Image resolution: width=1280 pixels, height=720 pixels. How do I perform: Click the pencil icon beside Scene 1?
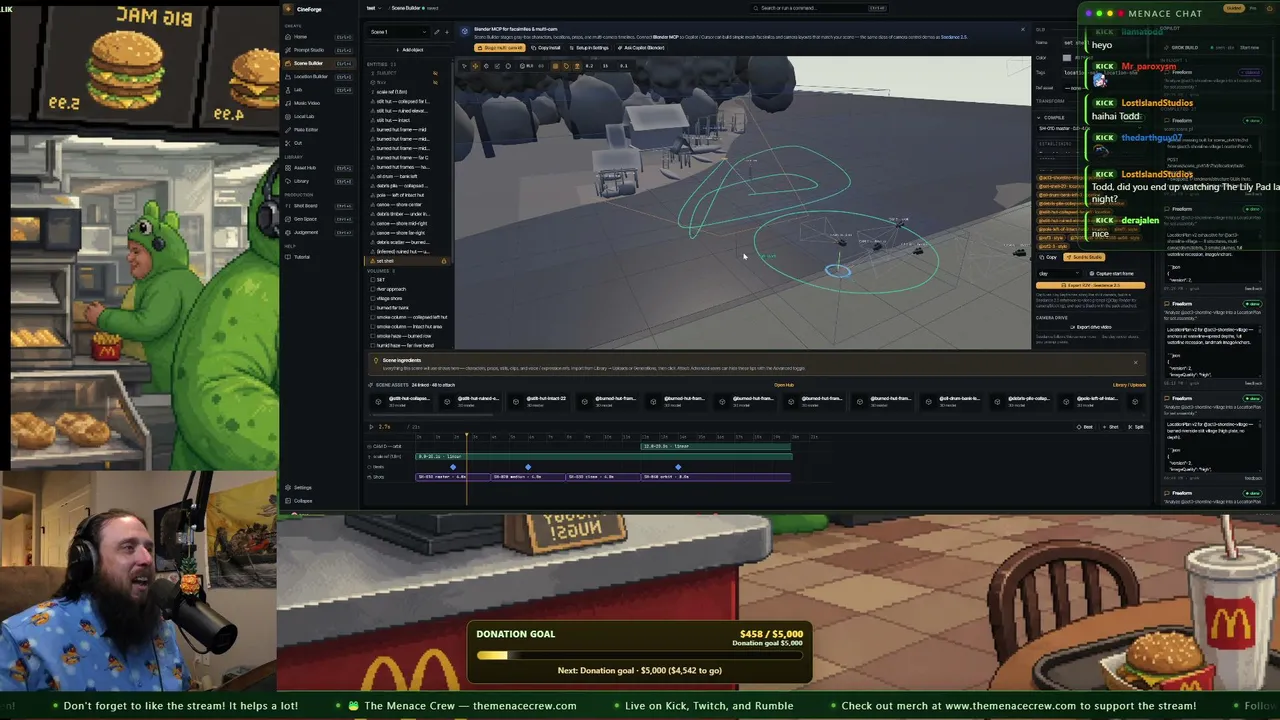[x=436, y=32]
